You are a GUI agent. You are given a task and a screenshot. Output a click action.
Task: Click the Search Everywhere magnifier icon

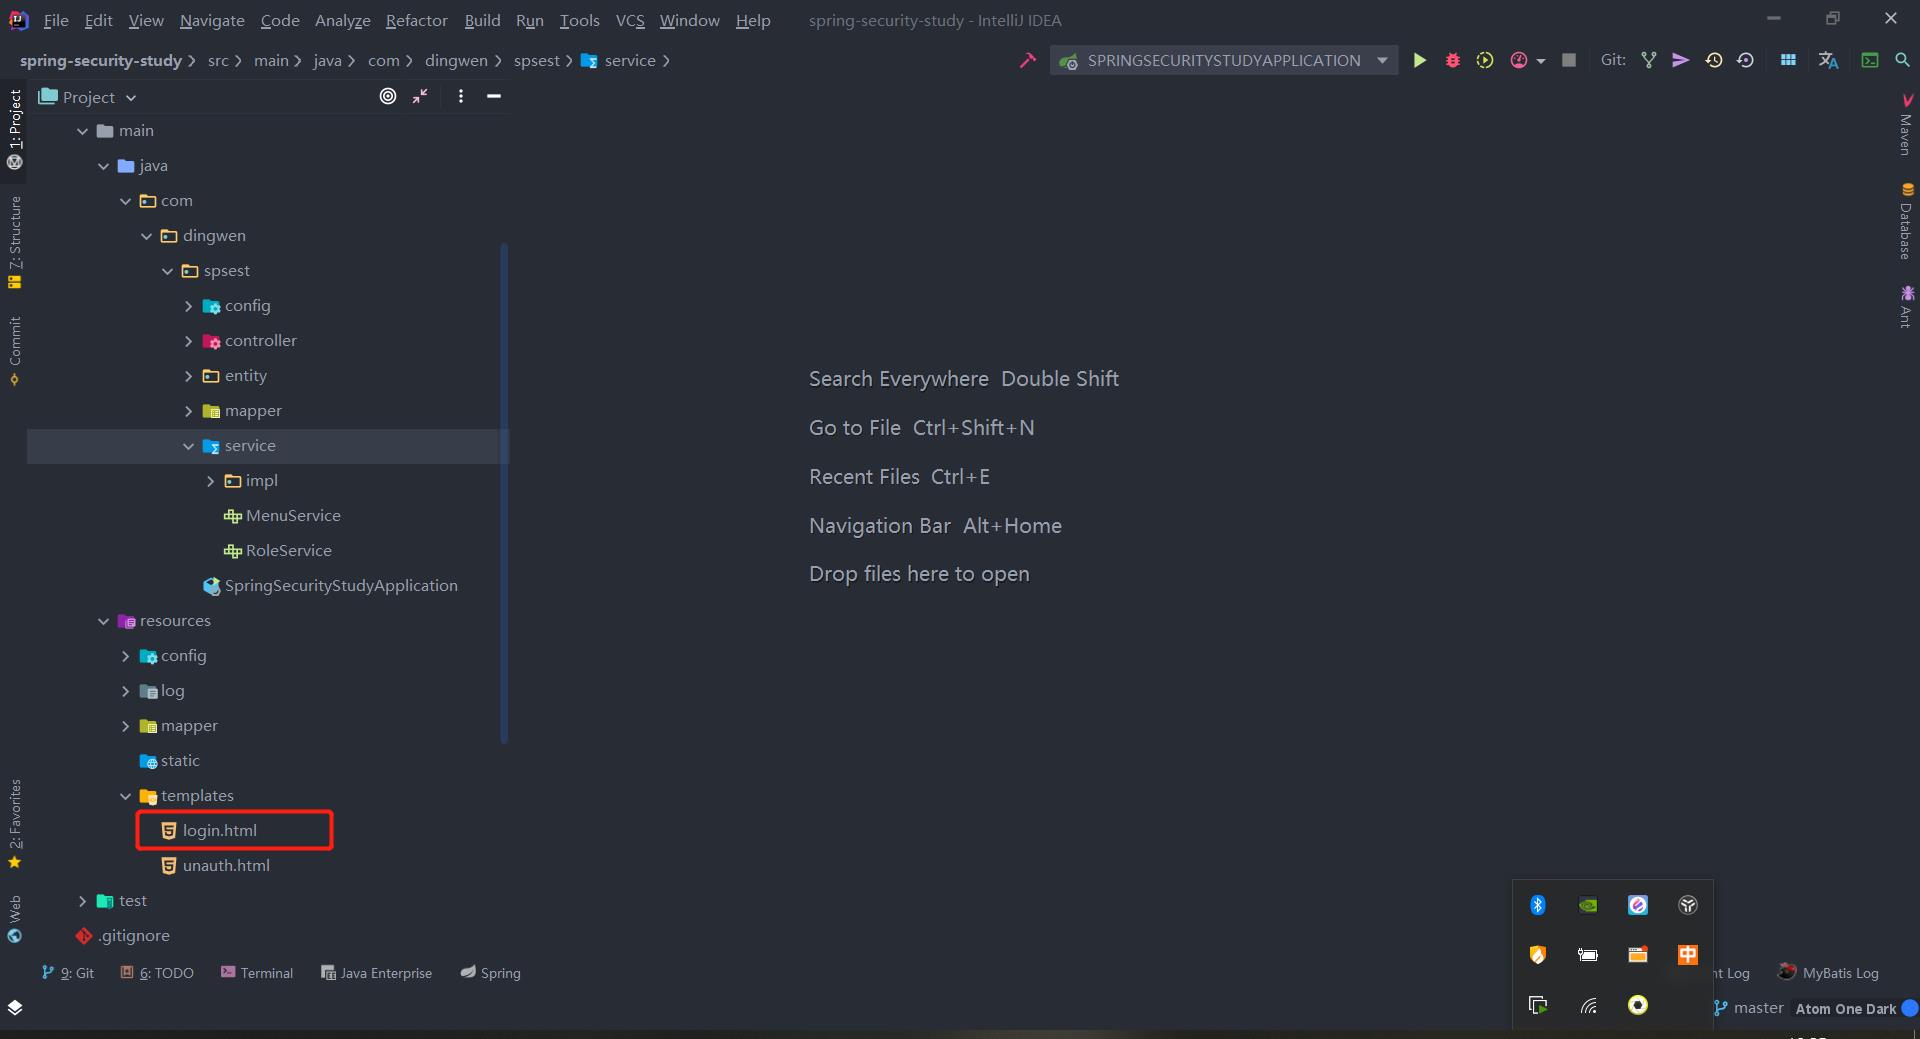[1902, 61]
